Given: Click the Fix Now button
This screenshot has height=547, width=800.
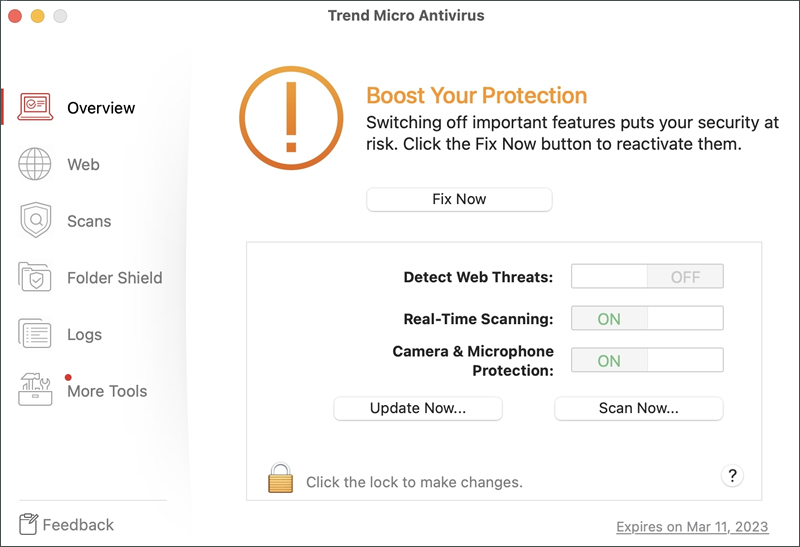Looking at the screenshot, I should coord(459,199).
